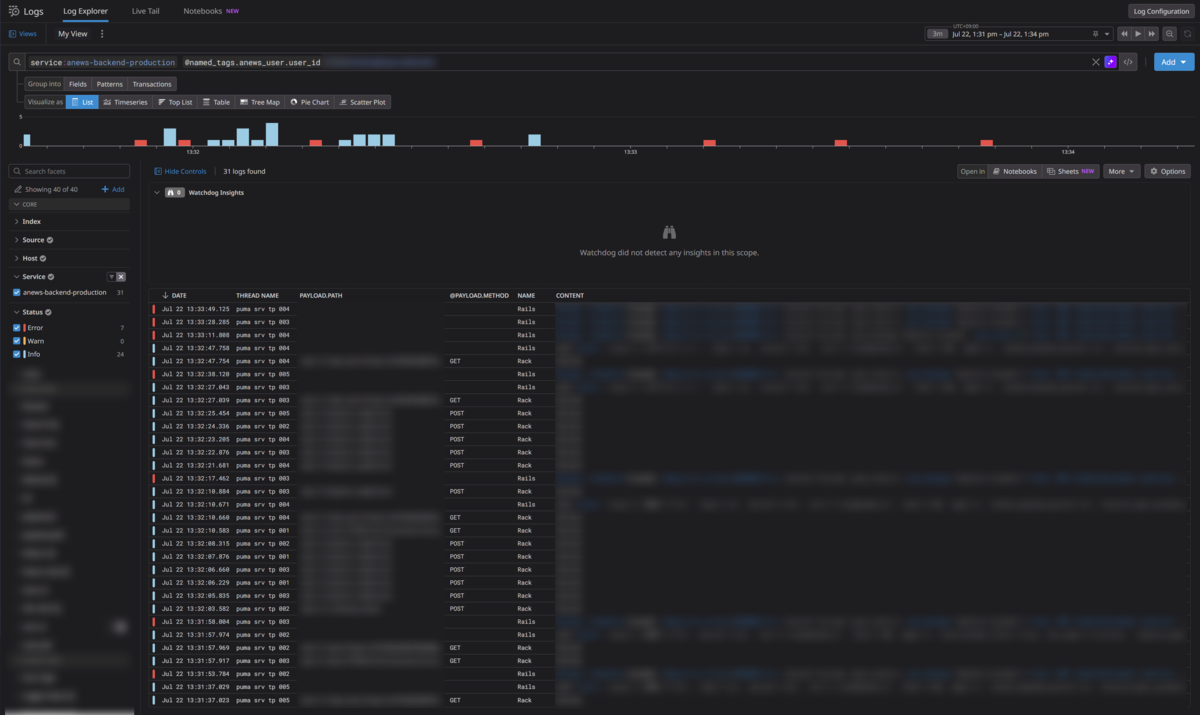The height and width of the screenshot is (715, 1200).
Task: Click the Watchdog binoculars count badge
Action: pos(174,192)
